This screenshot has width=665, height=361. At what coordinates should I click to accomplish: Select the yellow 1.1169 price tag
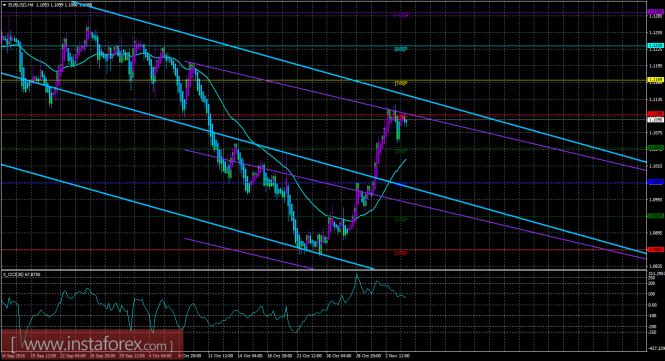tap(656, 80)
